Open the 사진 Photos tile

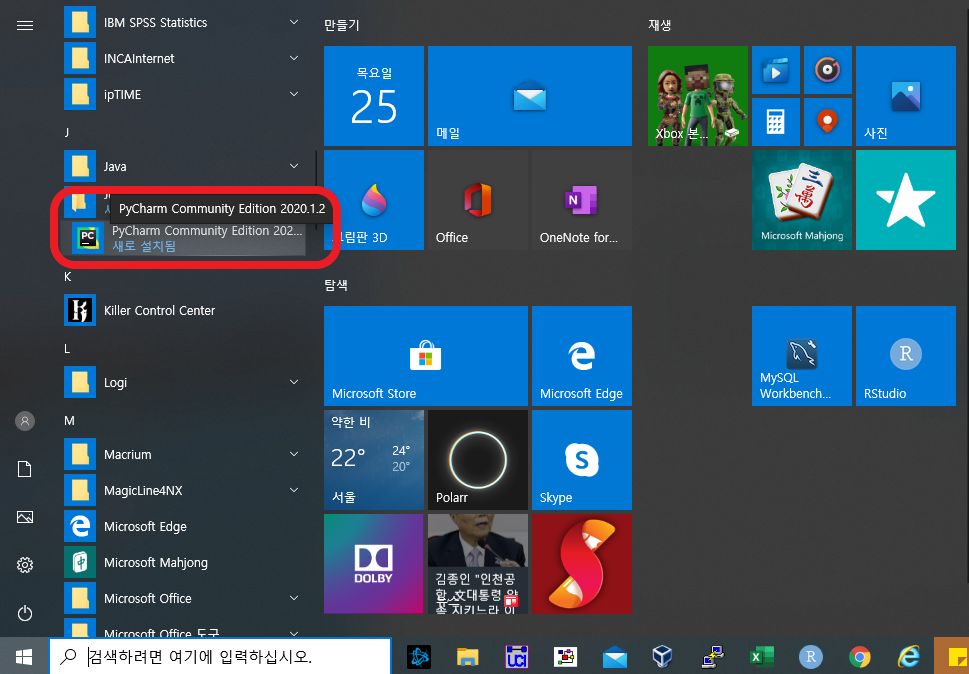tap(905, 96)
